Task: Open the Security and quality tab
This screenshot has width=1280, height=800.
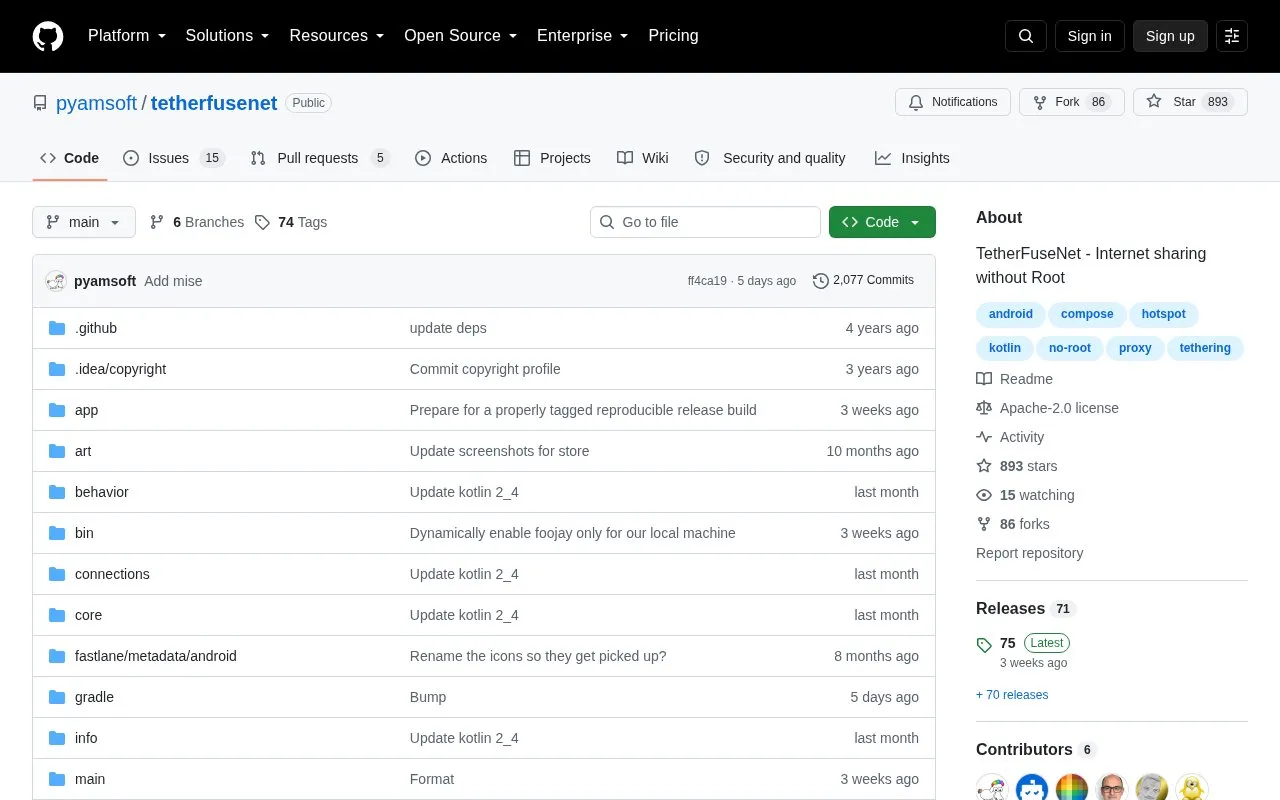Action: tap(770, 158)
